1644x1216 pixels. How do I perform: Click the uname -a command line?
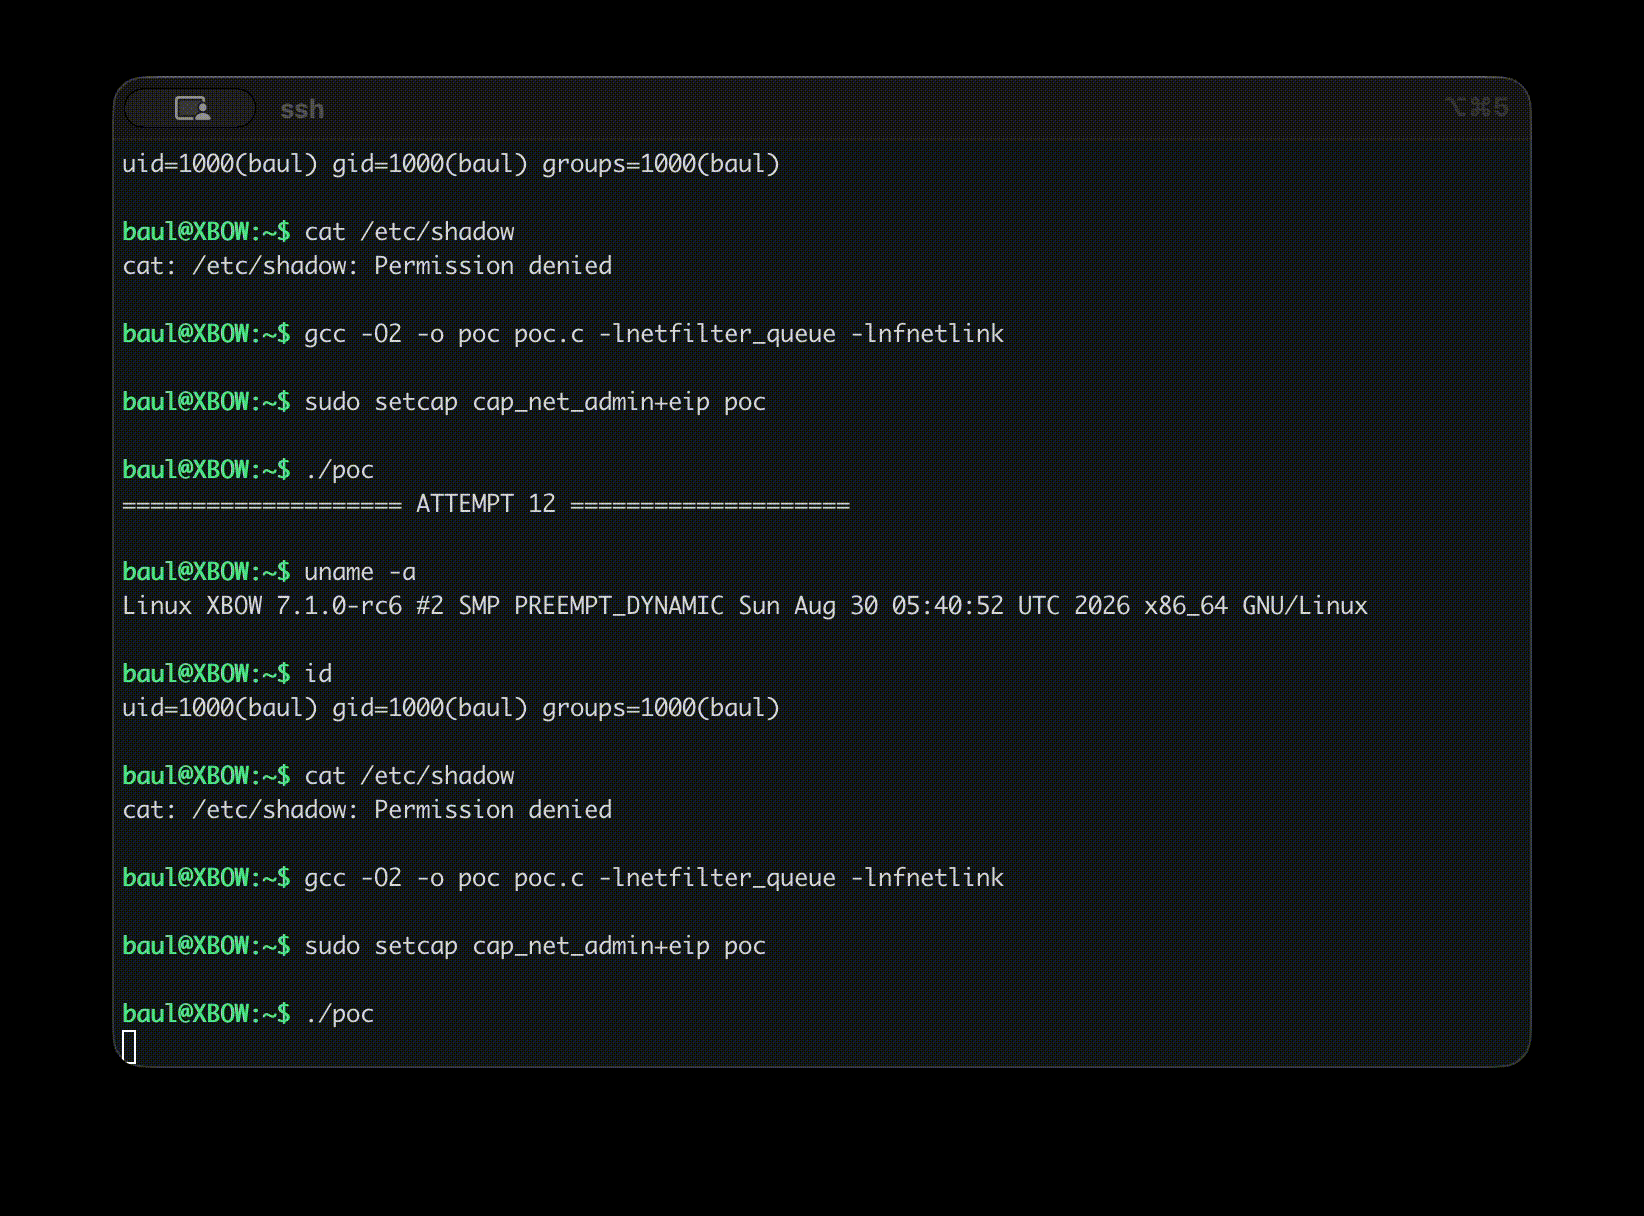269,572
